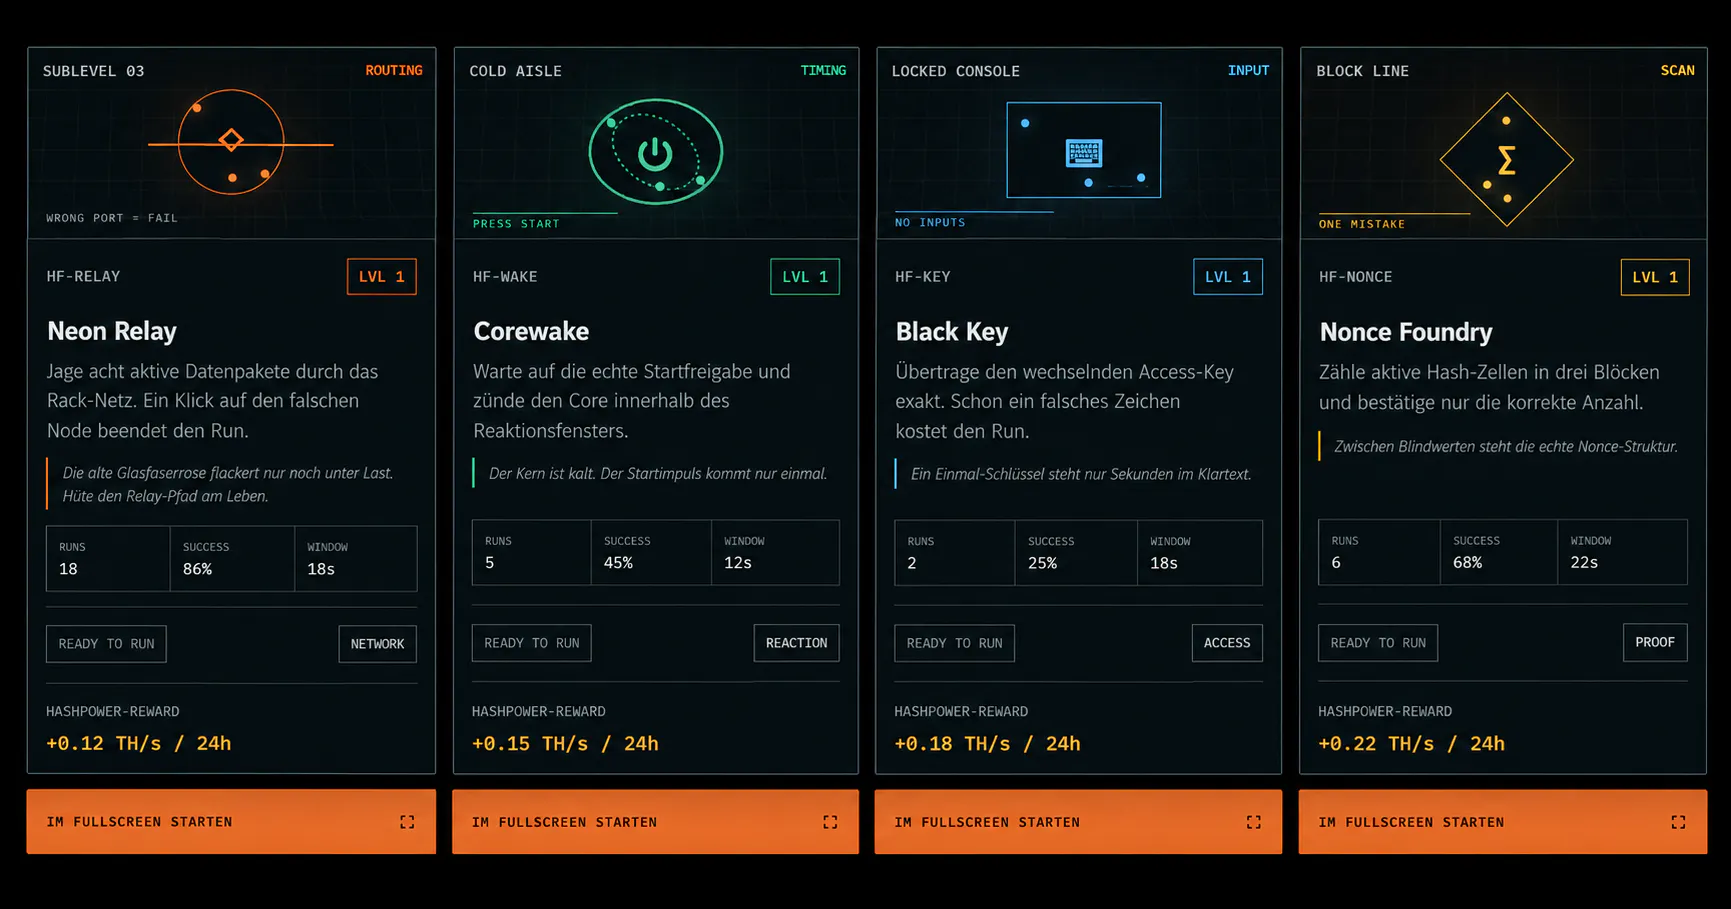The width and height of the screenshot is (1731, 909).
Task: Click fullscreen expand icon under Black Key
Action: (x=1253, y=822)
